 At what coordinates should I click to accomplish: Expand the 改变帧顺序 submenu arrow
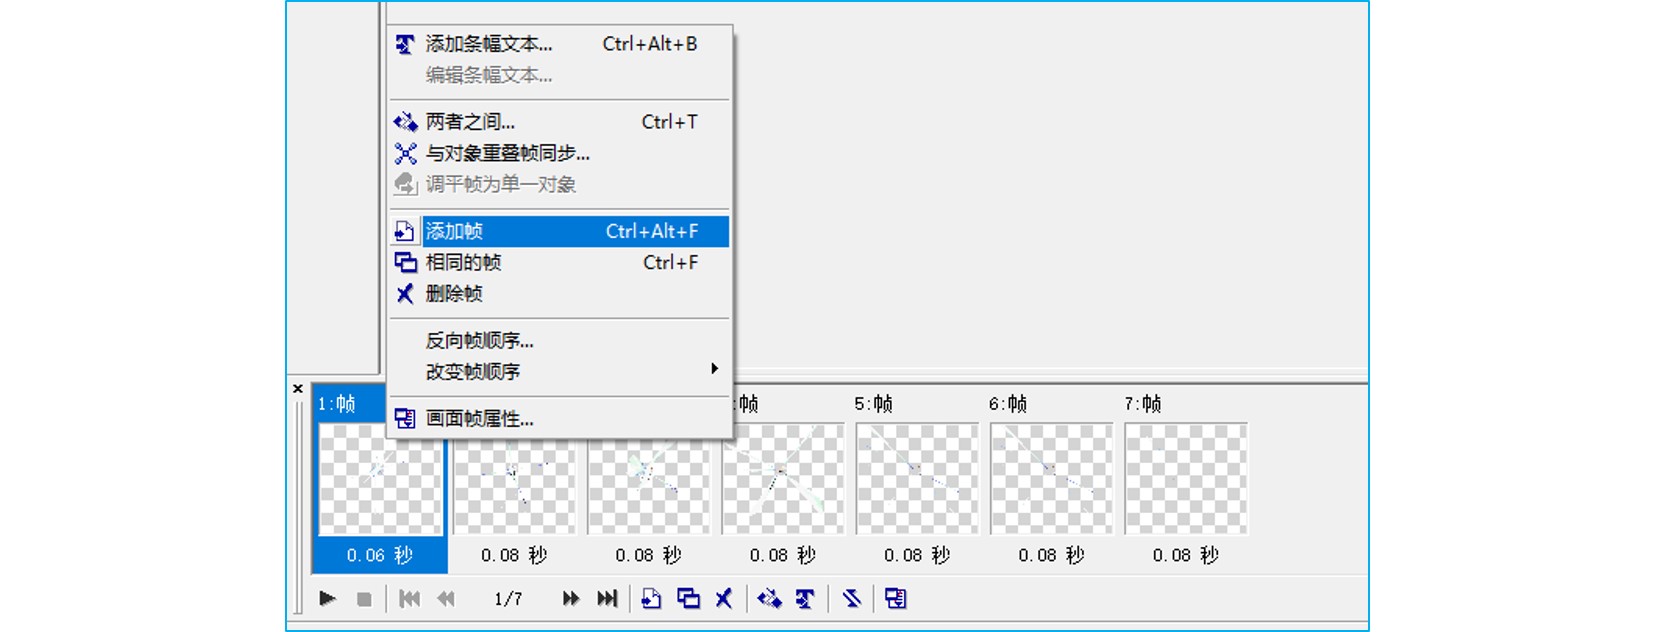click(714, 369)
